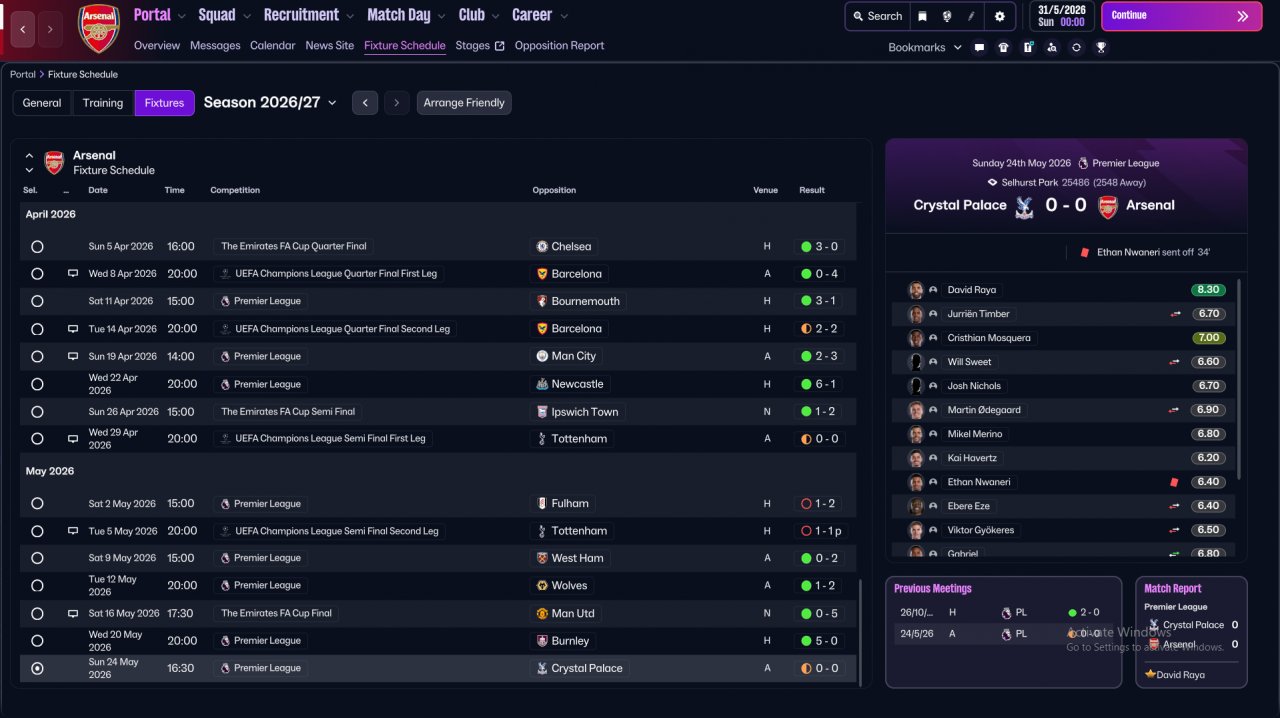The height and width of the screenshot is (718, 1280).
Task: Switch to the Training tab
Action: point(103,103)
